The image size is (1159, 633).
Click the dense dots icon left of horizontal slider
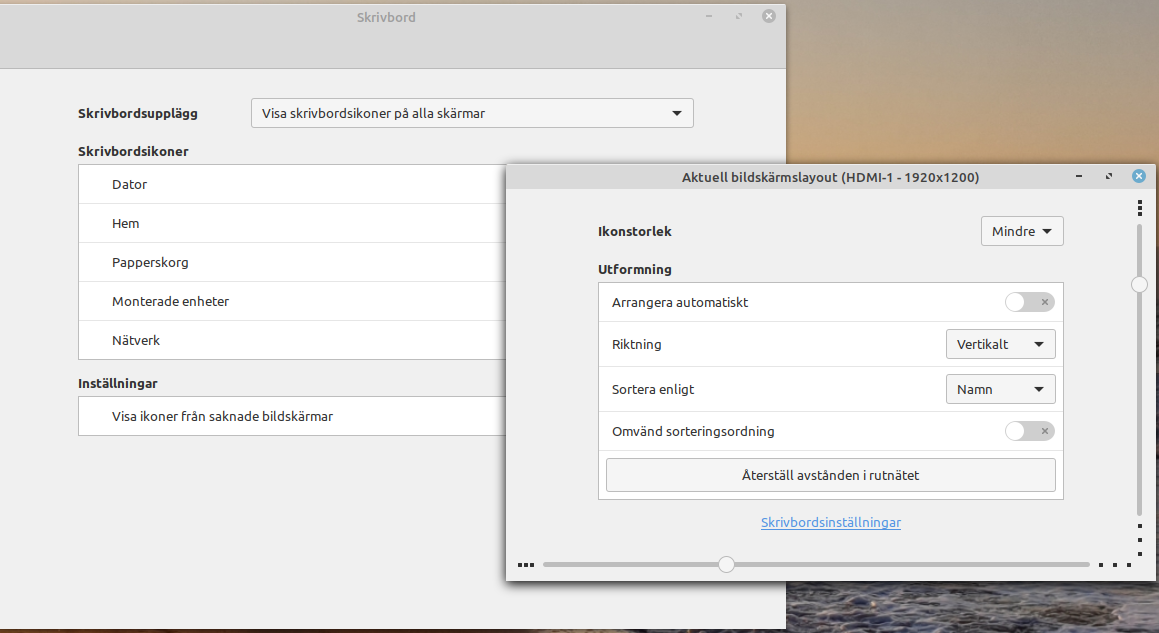[x=526, y=565]
